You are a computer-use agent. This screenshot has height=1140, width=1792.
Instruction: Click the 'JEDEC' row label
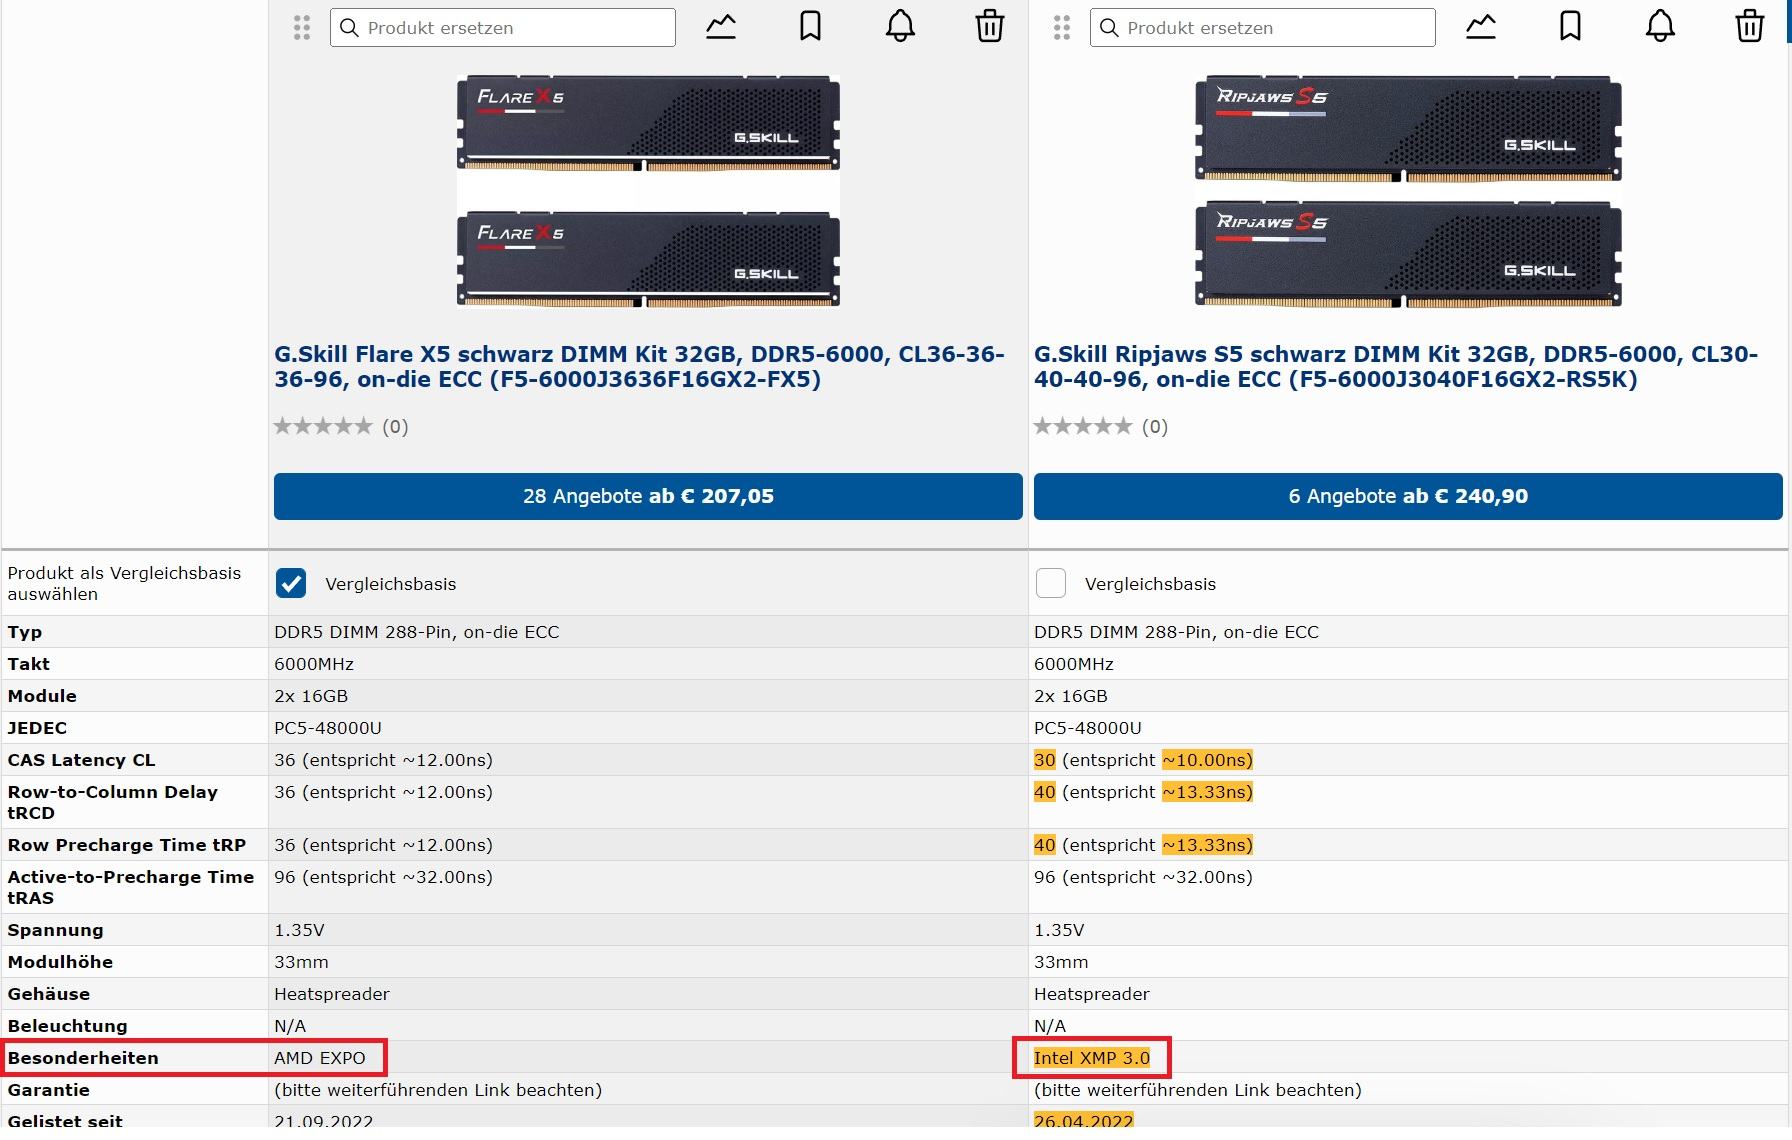(x=38, y=728)
